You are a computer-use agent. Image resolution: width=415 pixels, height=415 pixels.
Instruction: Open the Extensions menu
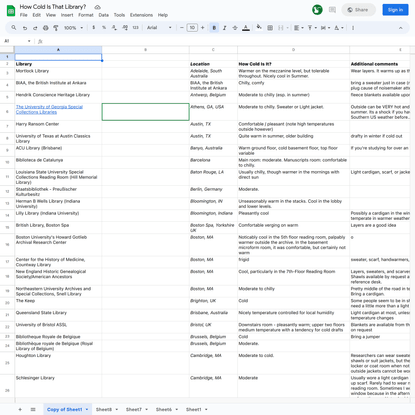141,15
